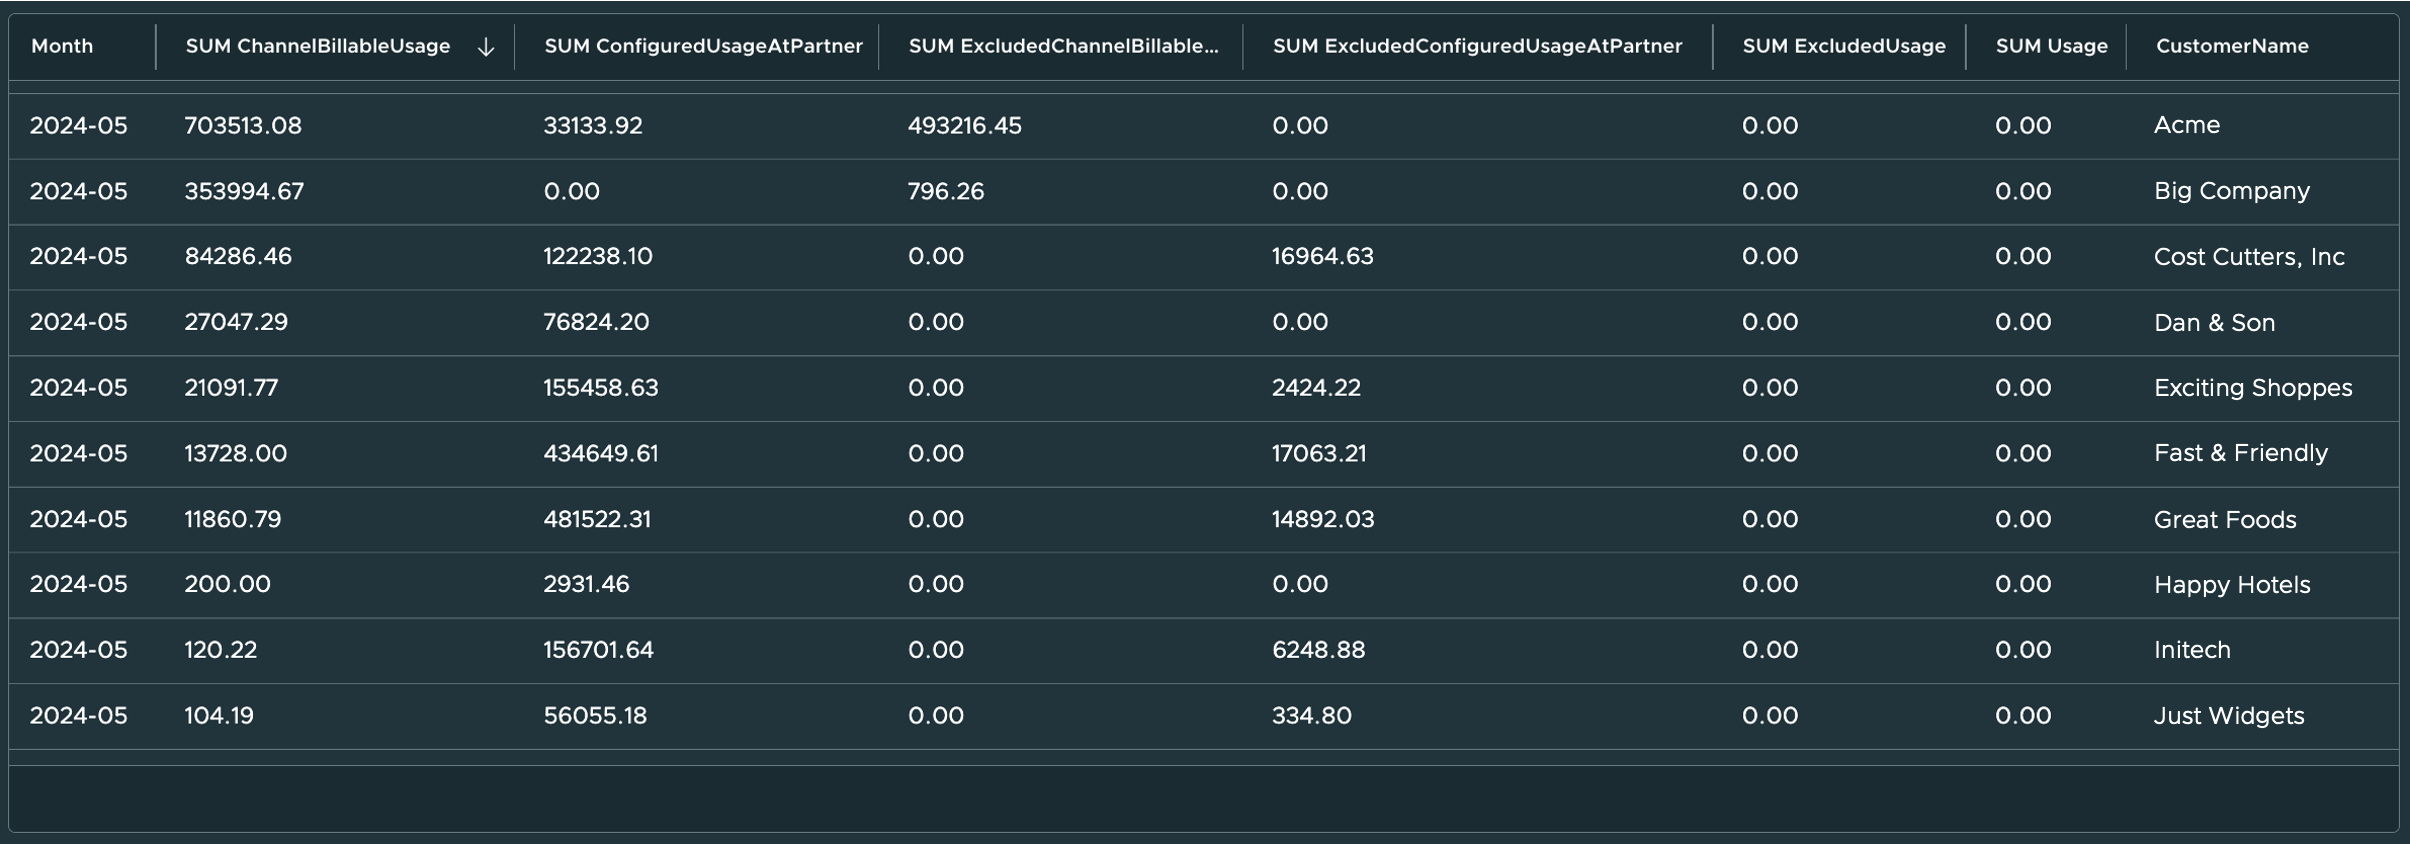The image size is (2410, 844).
Task: Click value 481522.31 in Great Foods row
Action: click(x=597, y=519)
